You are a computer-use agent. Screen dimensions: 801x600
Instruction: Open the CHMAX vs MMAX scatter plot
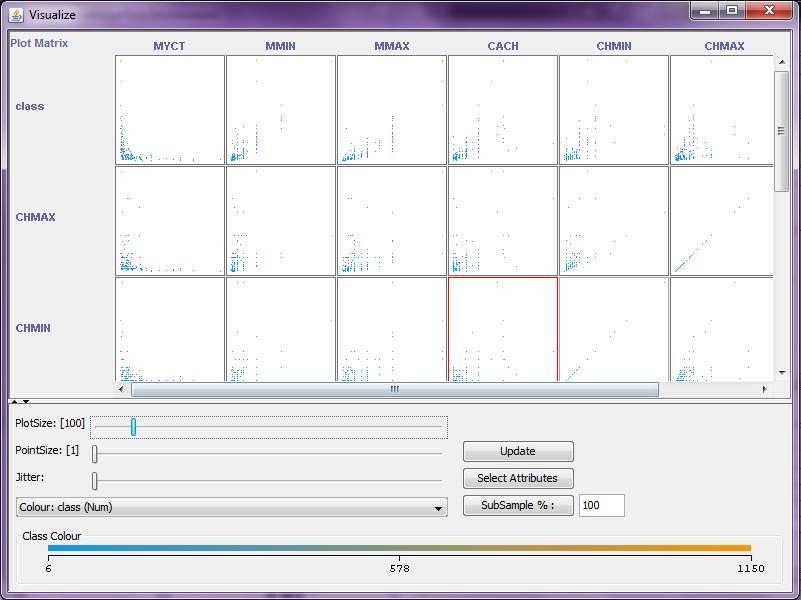click(392, 221)
